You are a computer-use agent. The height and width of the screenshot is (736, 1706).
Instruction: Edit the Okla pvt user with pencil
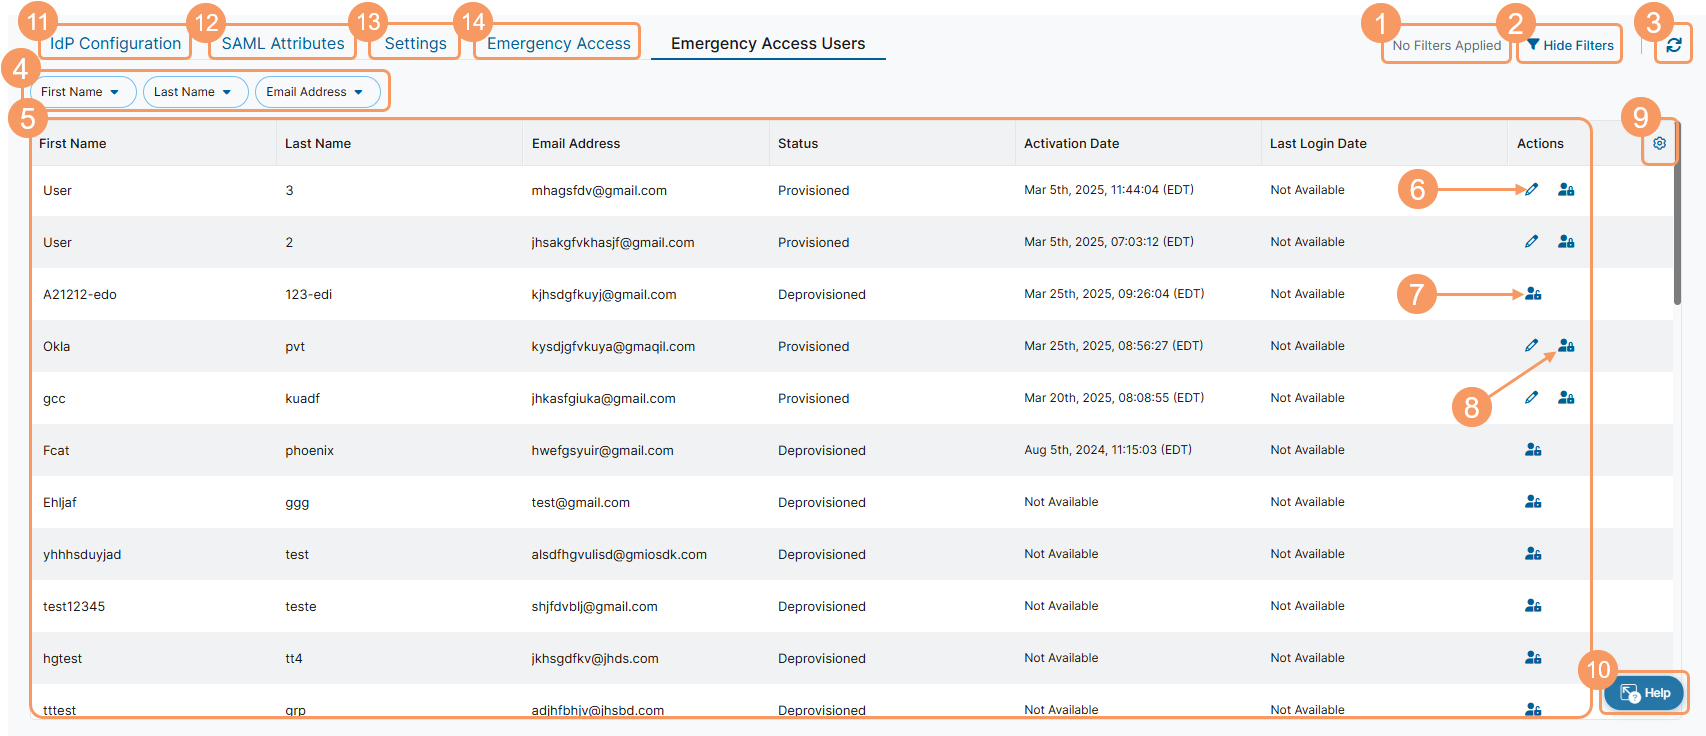[1531, 346]
